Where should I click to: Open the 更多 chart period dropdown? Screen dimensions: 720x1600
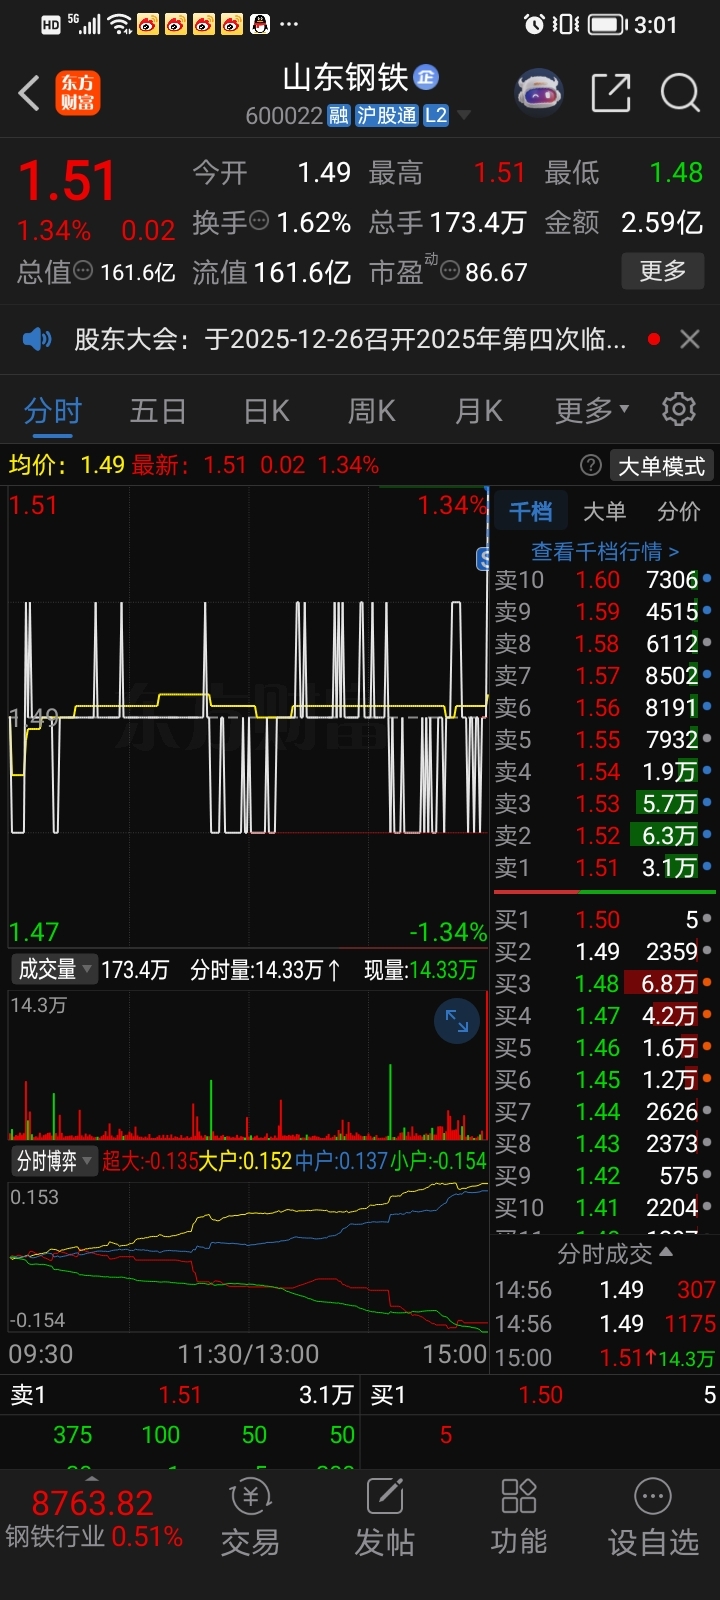click(x=592, y=410)
